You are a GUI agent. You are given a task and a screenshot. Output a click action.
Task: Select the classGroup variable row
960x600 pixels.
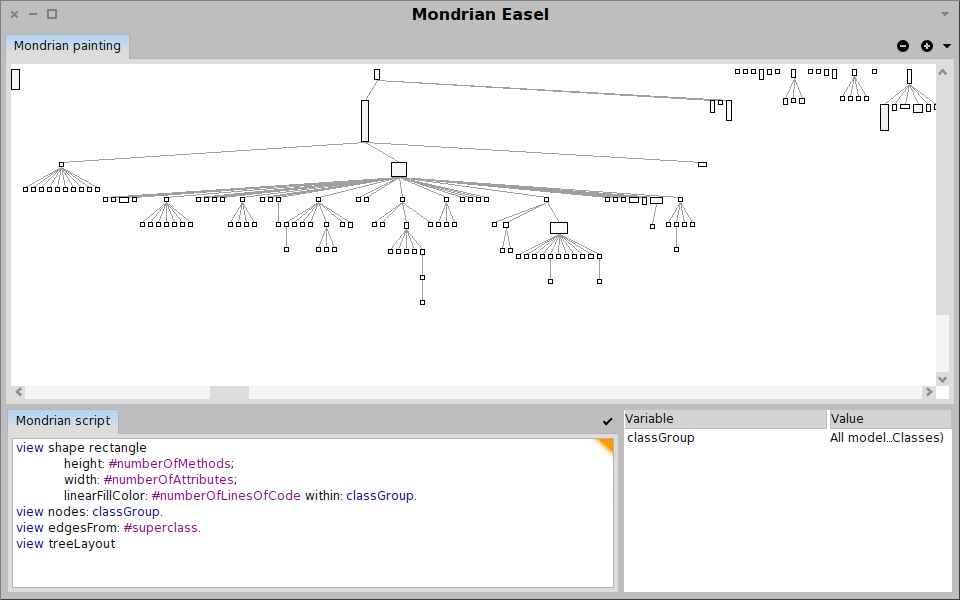[787, 438]
